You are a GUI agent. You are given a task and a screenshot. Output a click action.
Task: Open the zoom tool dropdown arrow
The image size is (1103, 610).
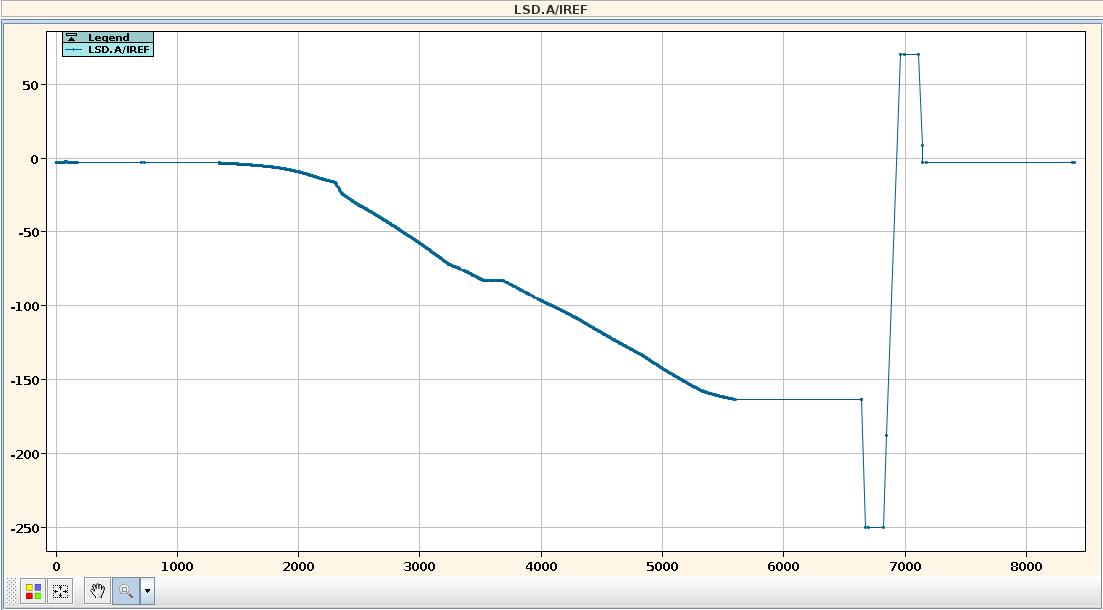[148, 591]
